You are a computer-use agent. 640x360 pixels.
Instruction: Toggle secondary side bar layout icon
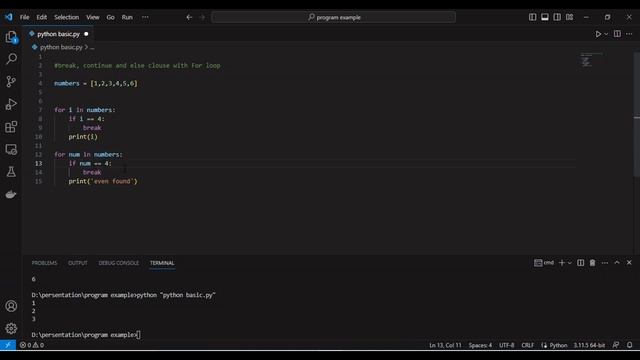557,17
